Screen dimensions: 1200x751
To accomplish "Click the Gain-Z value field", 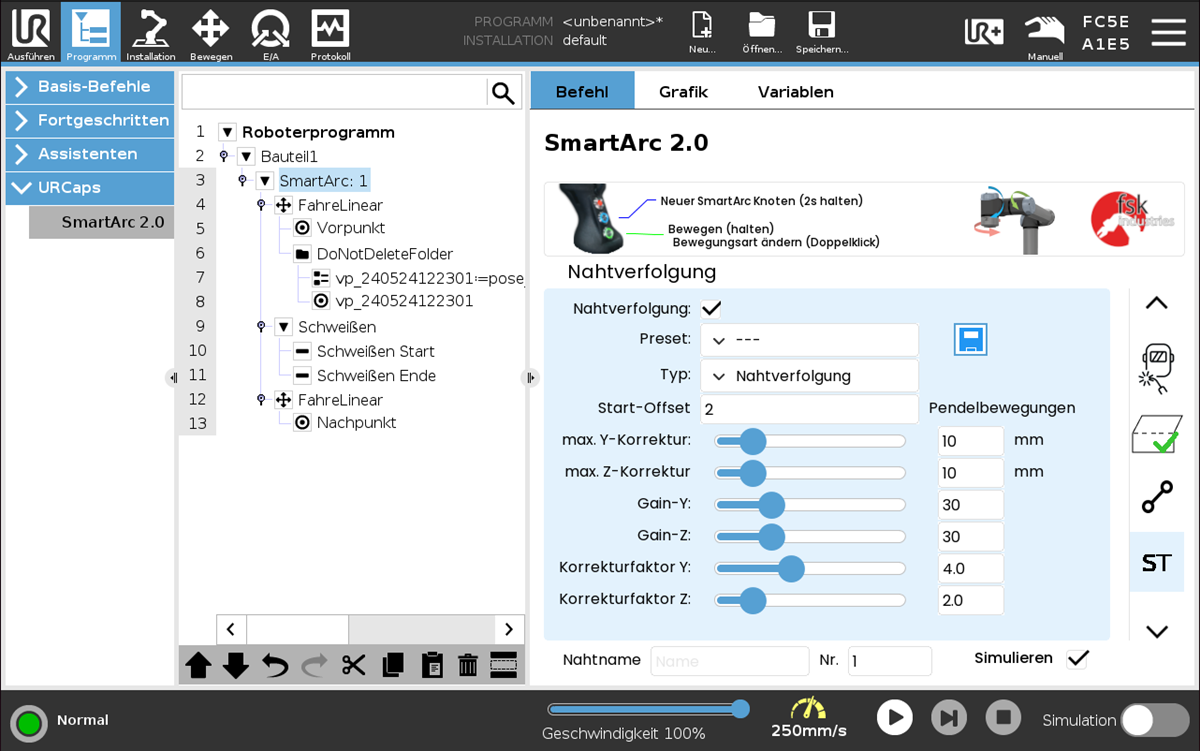I will coord(970,537).
